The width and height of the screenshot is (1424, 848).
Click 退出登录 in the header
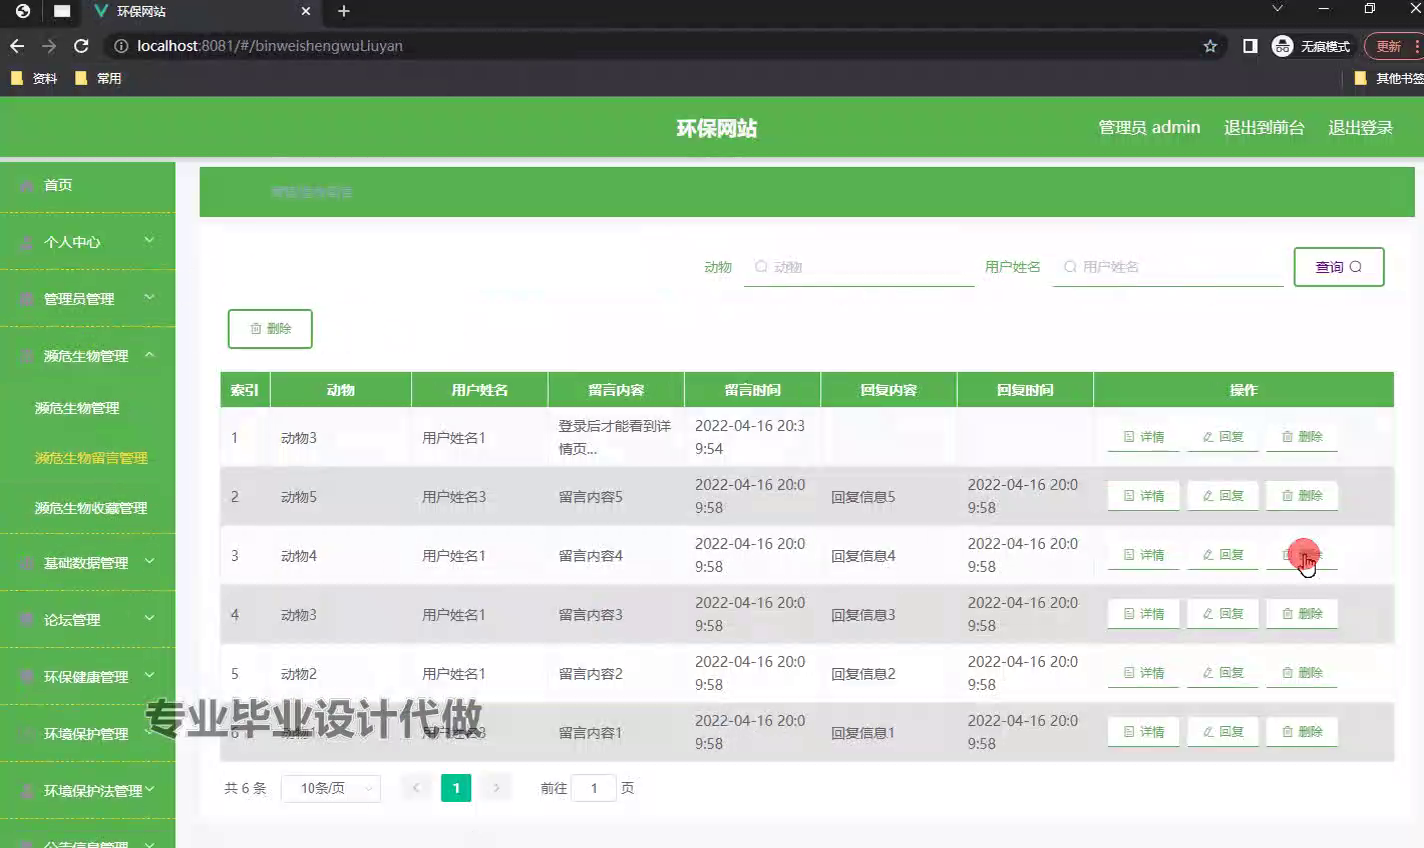[1360, 128]
